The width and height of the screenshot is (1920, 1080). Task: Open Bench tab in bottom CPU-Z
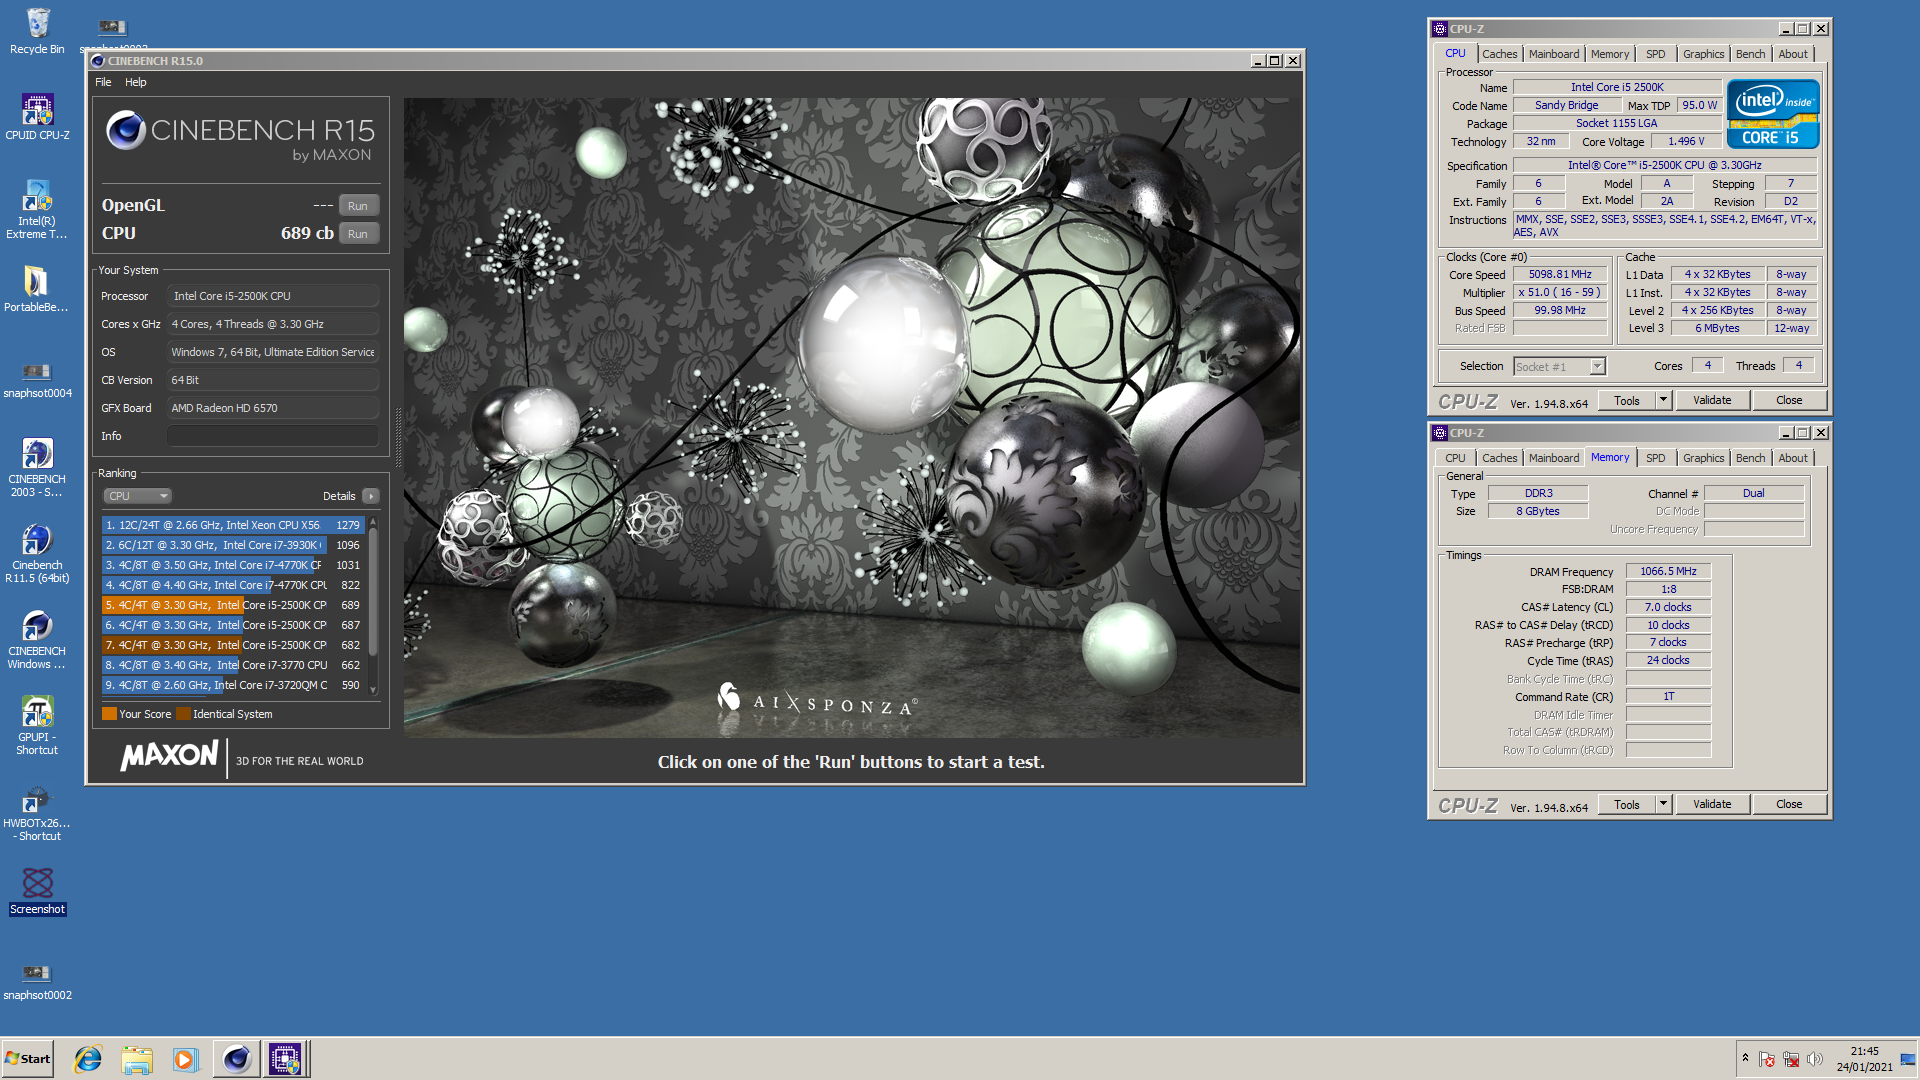pyautogui.click(x=1750, y=458)
